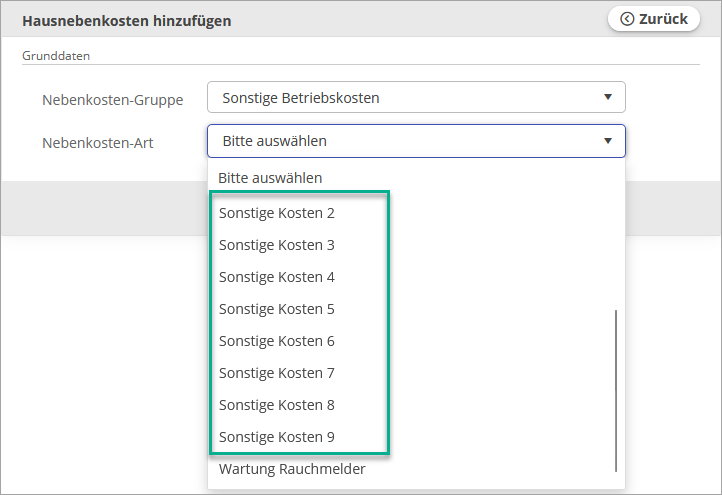Viewport: 722px width, 495px height.
Task: Select the 'Bitte auswählen' list option
Action: point(270,178)
